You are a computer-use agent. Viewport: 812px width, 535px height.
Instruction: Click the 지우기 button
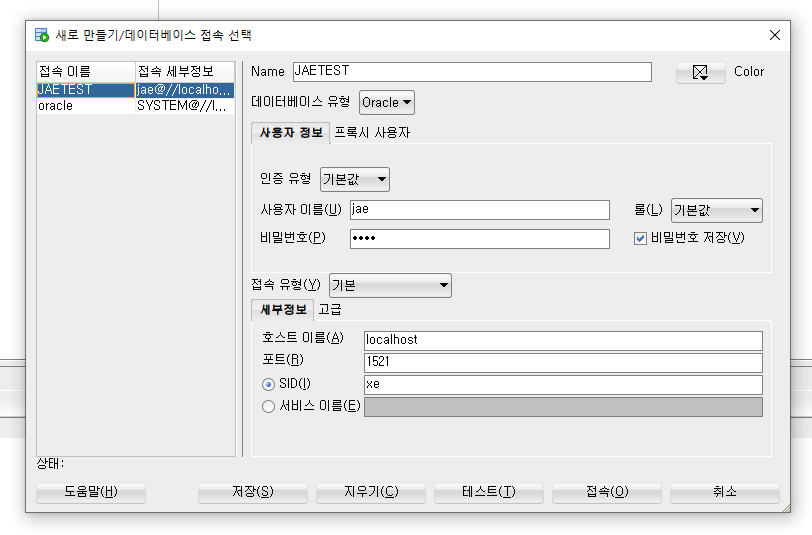coord(371,492)
